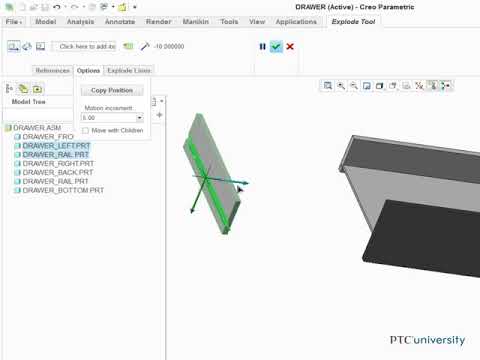Open the Analysis ribbon tab
This screenshot has width=480, height=360.
tap(80, 22)
